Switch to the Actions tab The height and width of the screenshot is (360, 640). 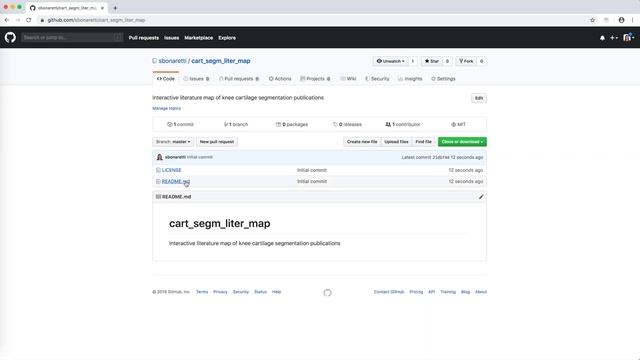(x=280, y=79)
